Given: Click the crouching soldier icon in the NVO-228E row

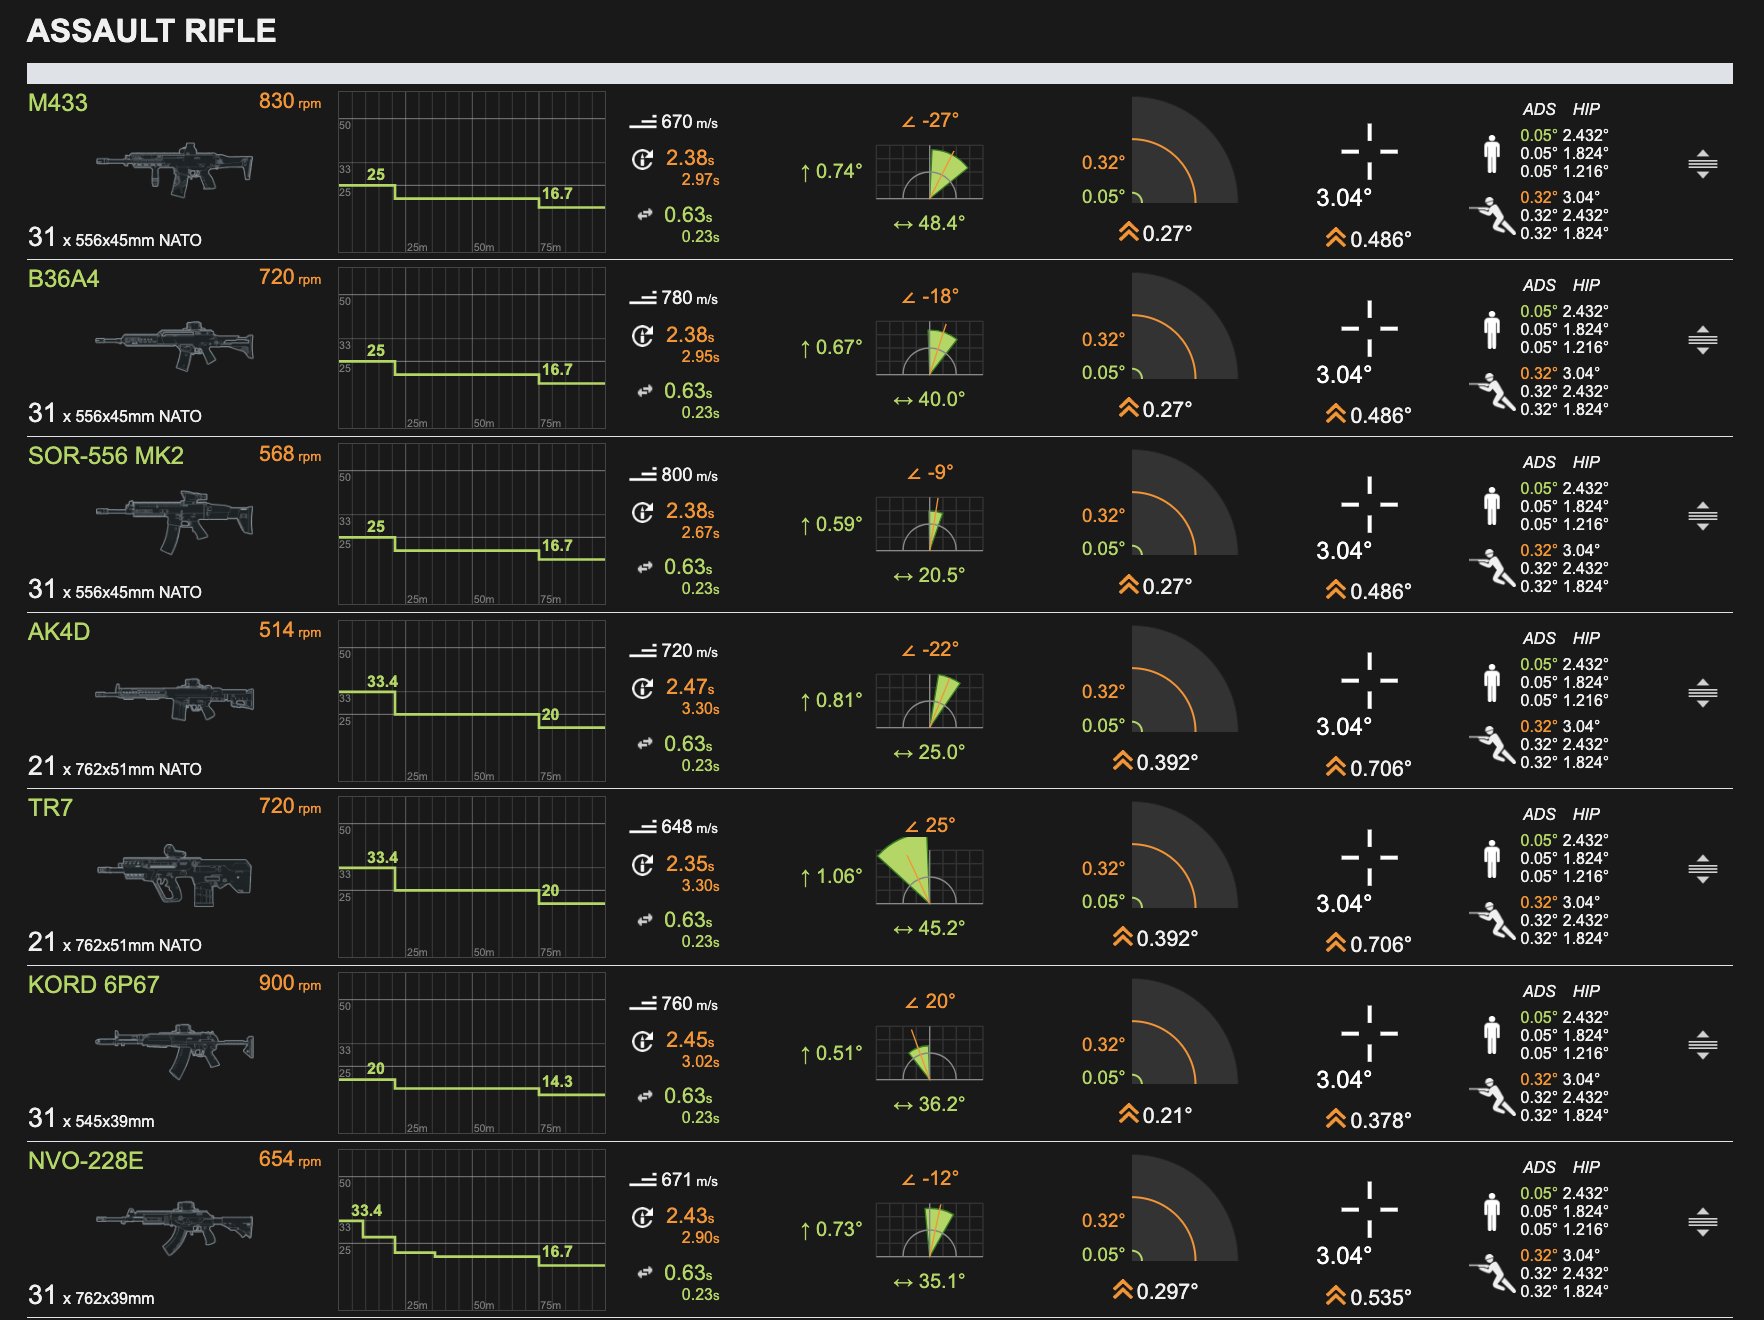Looking at the screenshot, I should pos(1491,1273).
